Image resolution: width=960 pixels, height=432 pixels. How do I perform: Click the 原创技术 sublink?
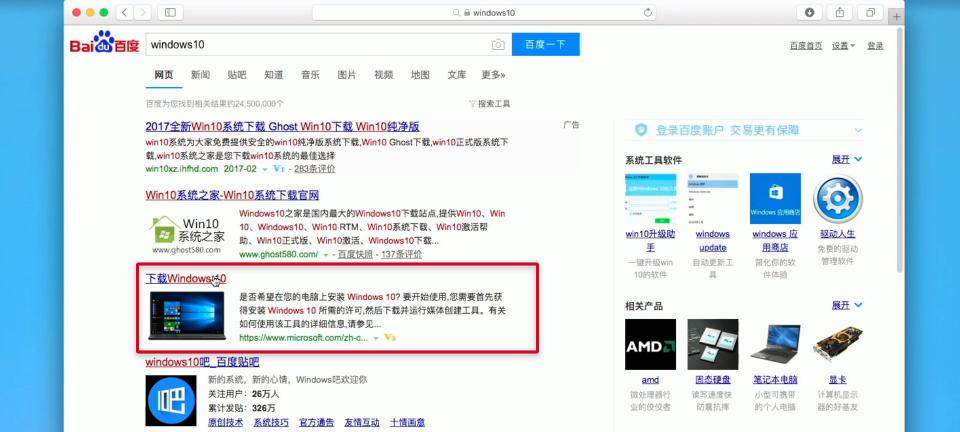pyautogui.click(x=225, y=423)
